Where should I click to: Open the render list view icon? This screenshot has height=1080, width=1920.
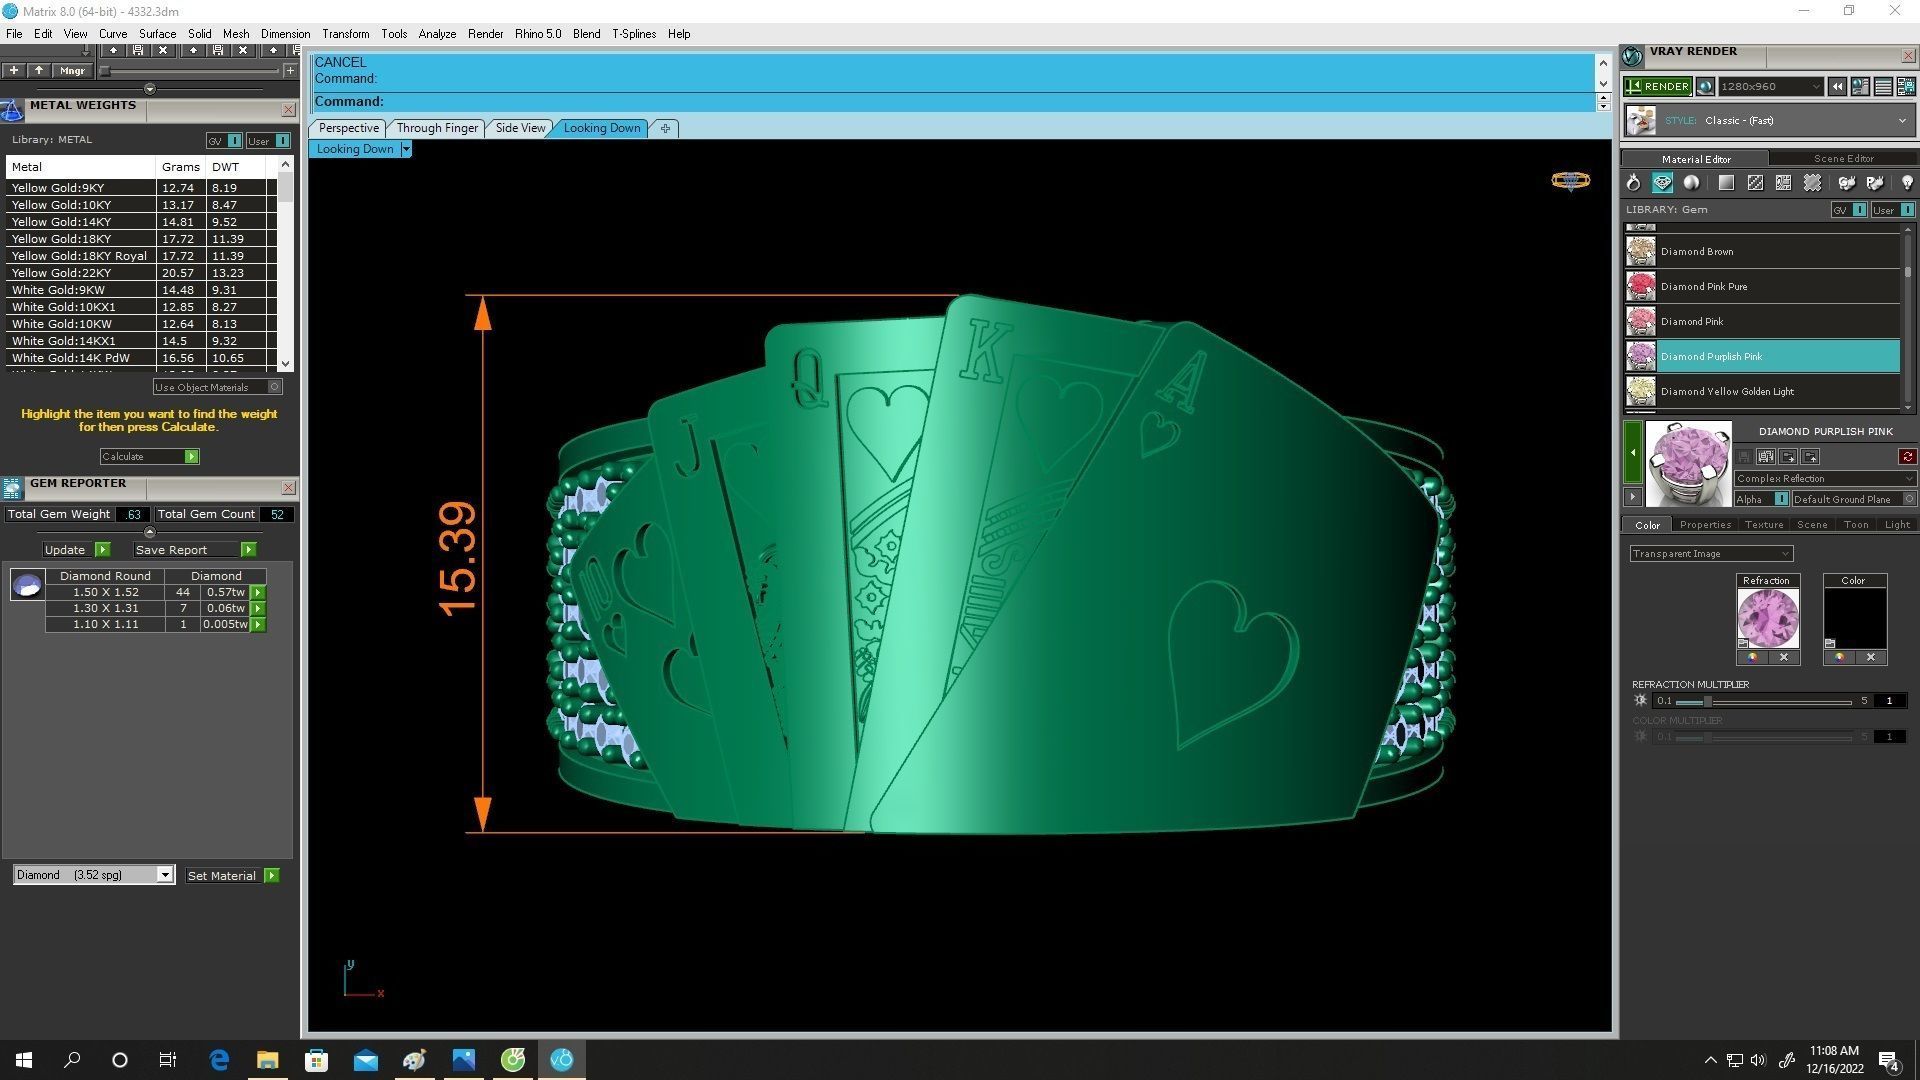tap(1883, 87)
